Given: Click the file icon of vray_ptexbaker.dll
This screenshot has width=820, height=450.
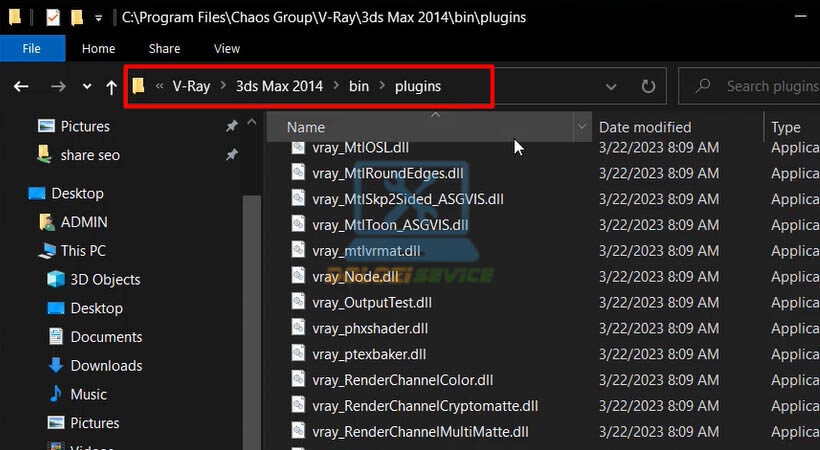Looking at the screenshot, I should pos(298,353).
